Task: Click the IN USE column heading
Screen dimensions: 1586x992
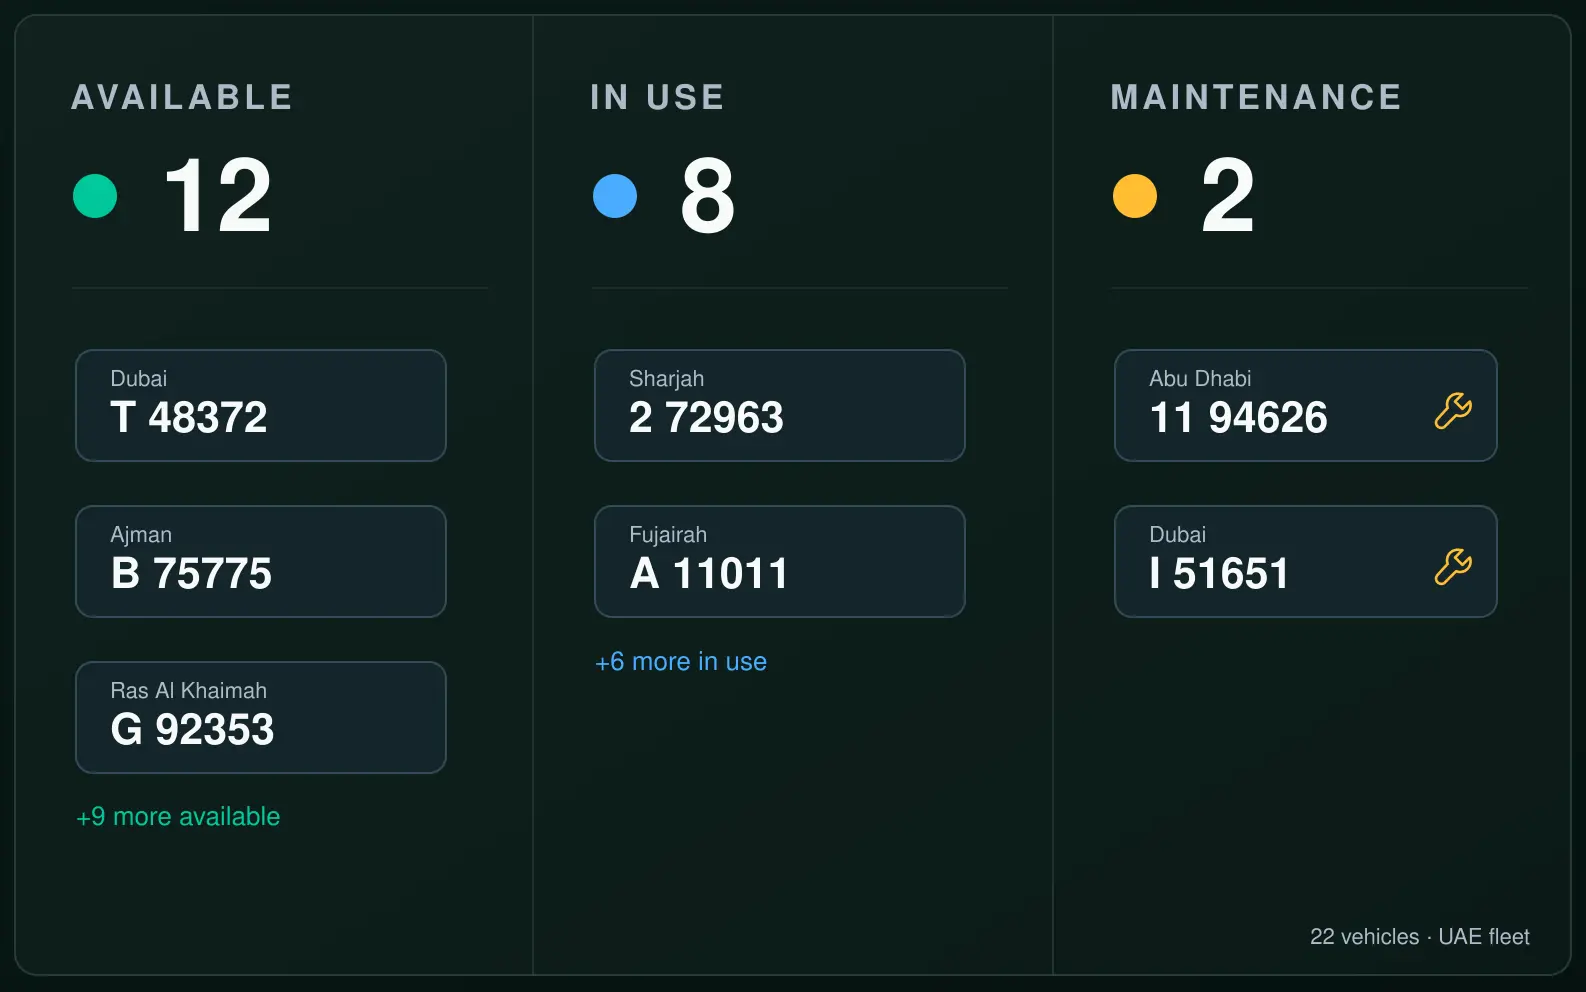Action: tap(657, 97)
